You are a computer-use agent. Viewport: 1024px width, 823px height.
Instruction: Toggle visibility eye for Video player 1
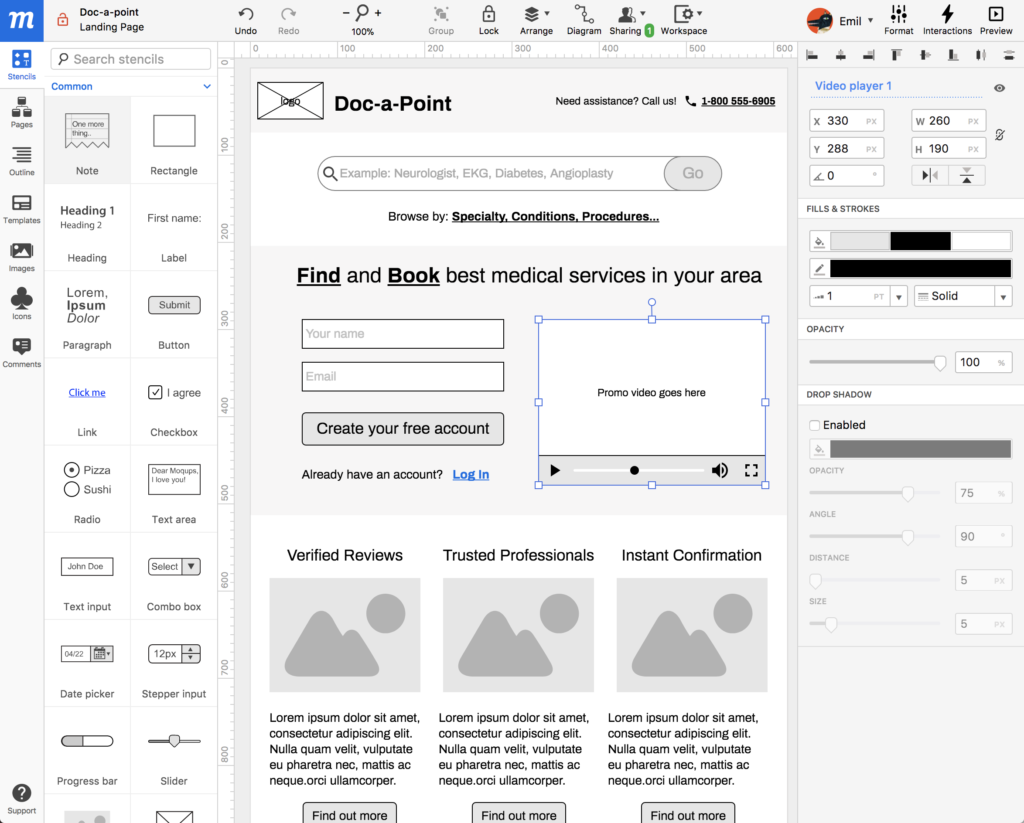999,88
